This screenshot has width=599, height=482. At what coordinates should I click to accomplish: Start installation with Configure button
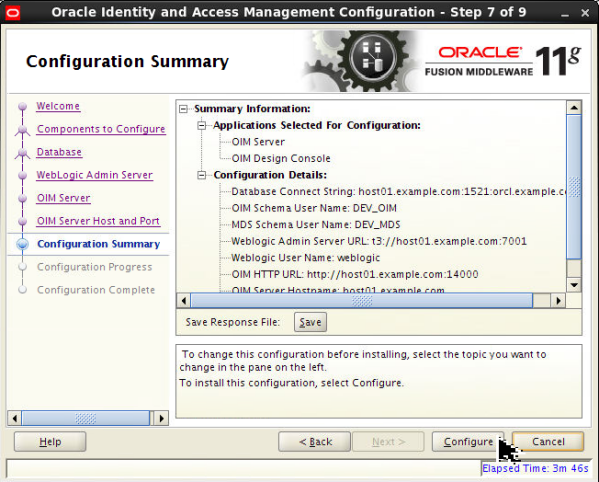[468, 442]
